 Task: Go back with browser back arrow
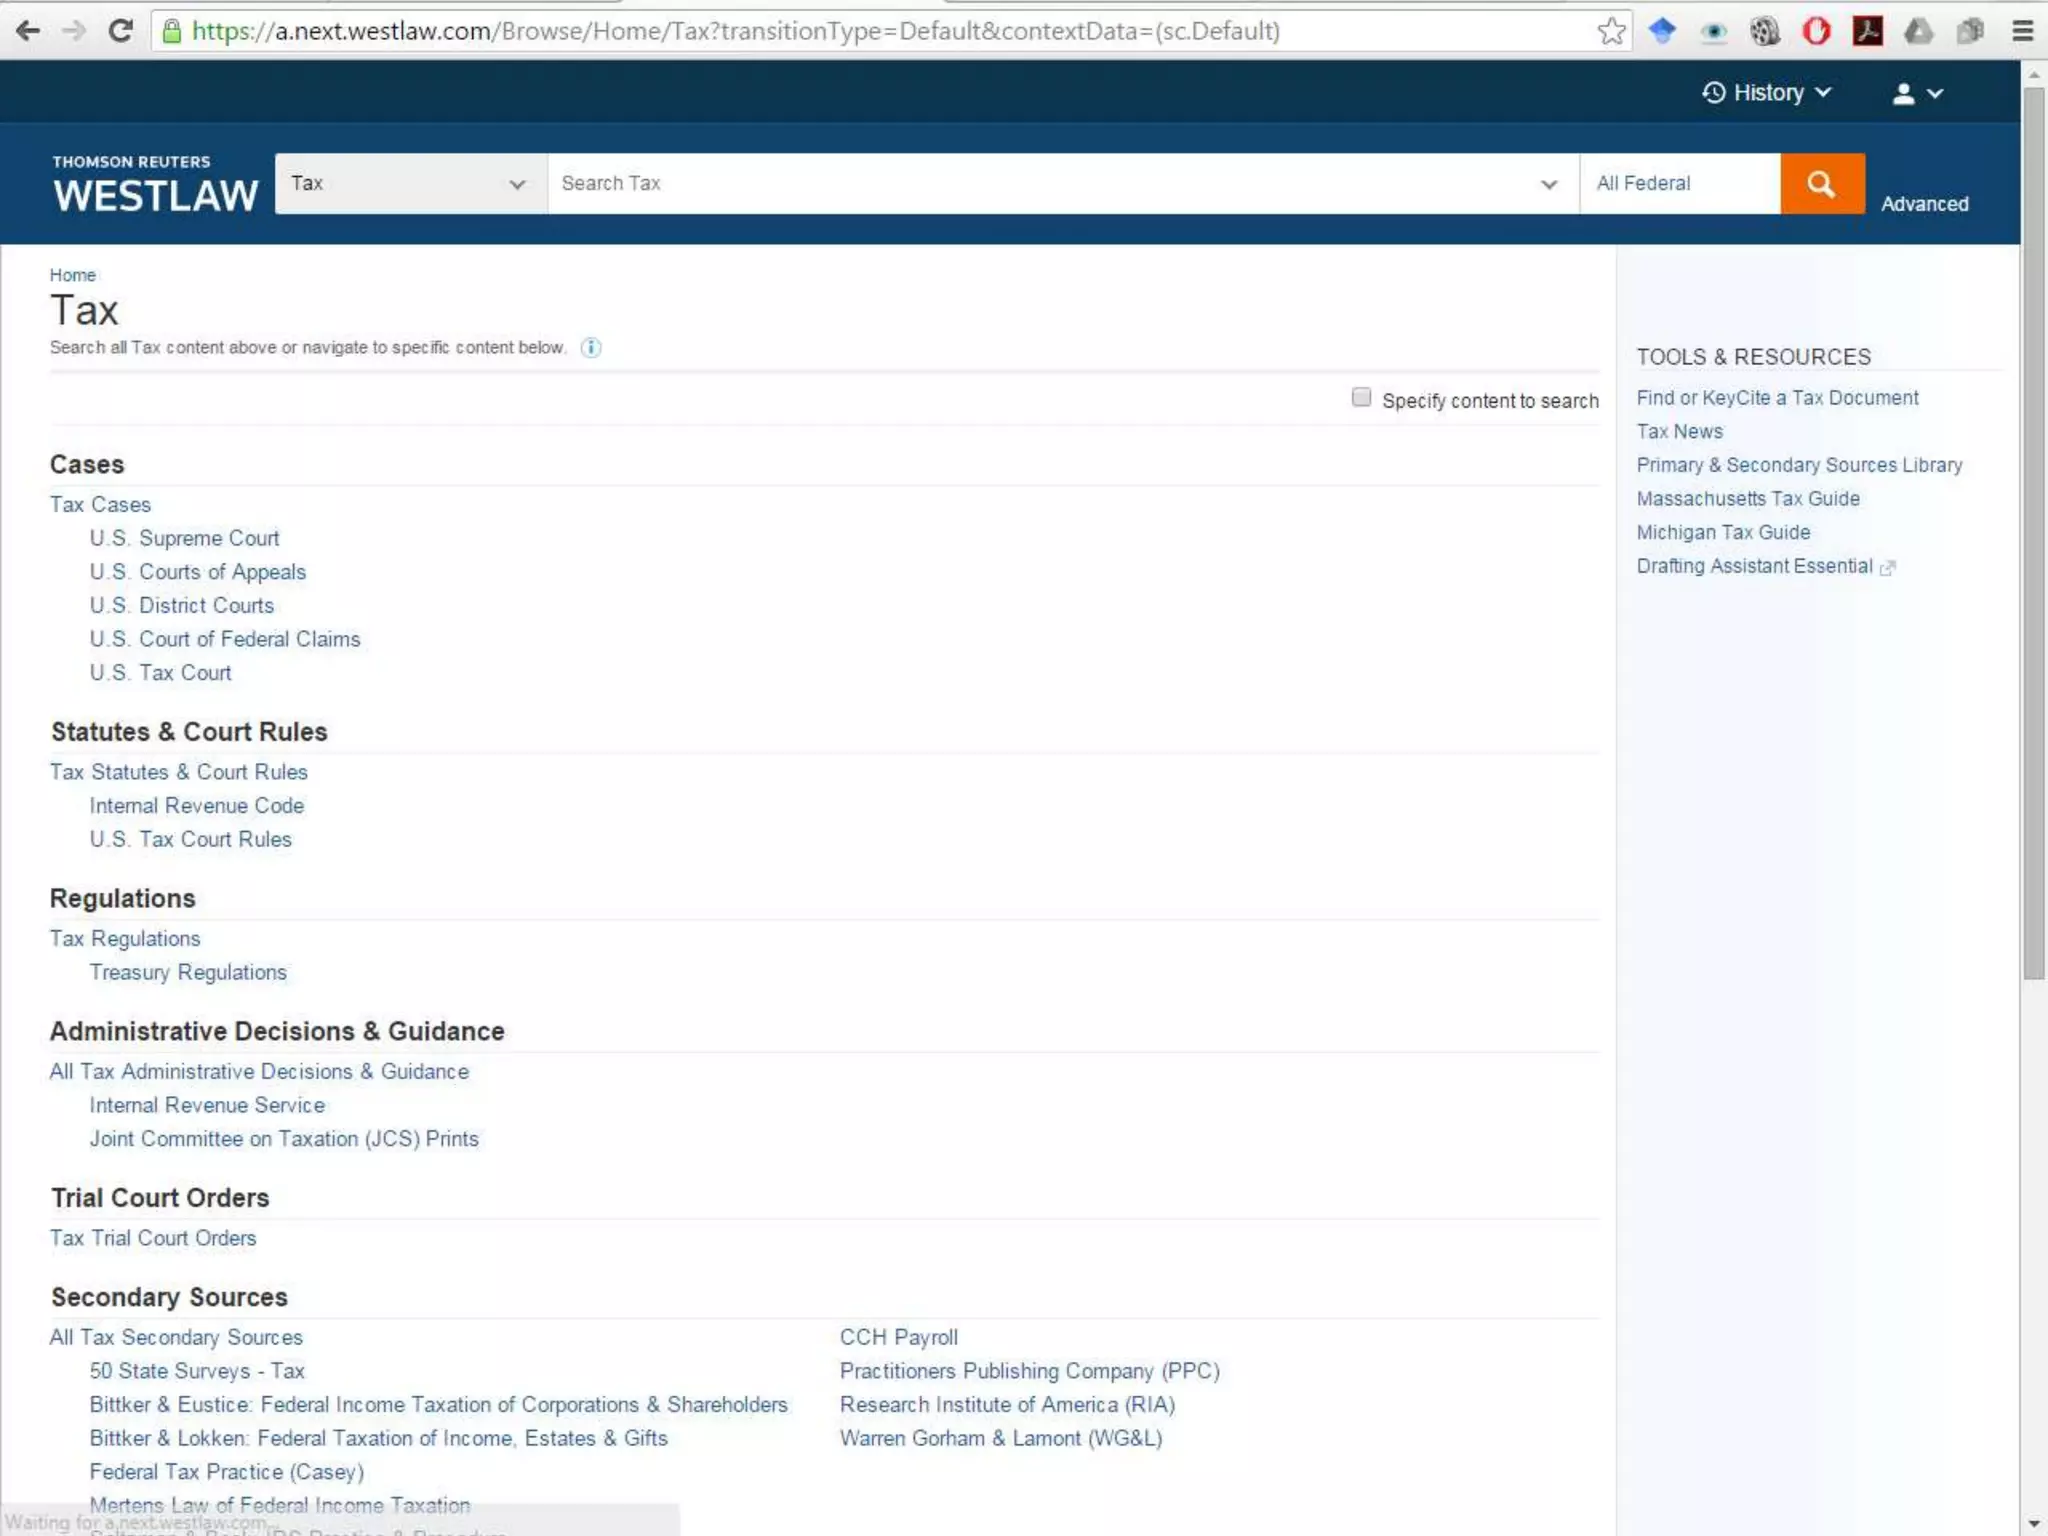(28, 31)
